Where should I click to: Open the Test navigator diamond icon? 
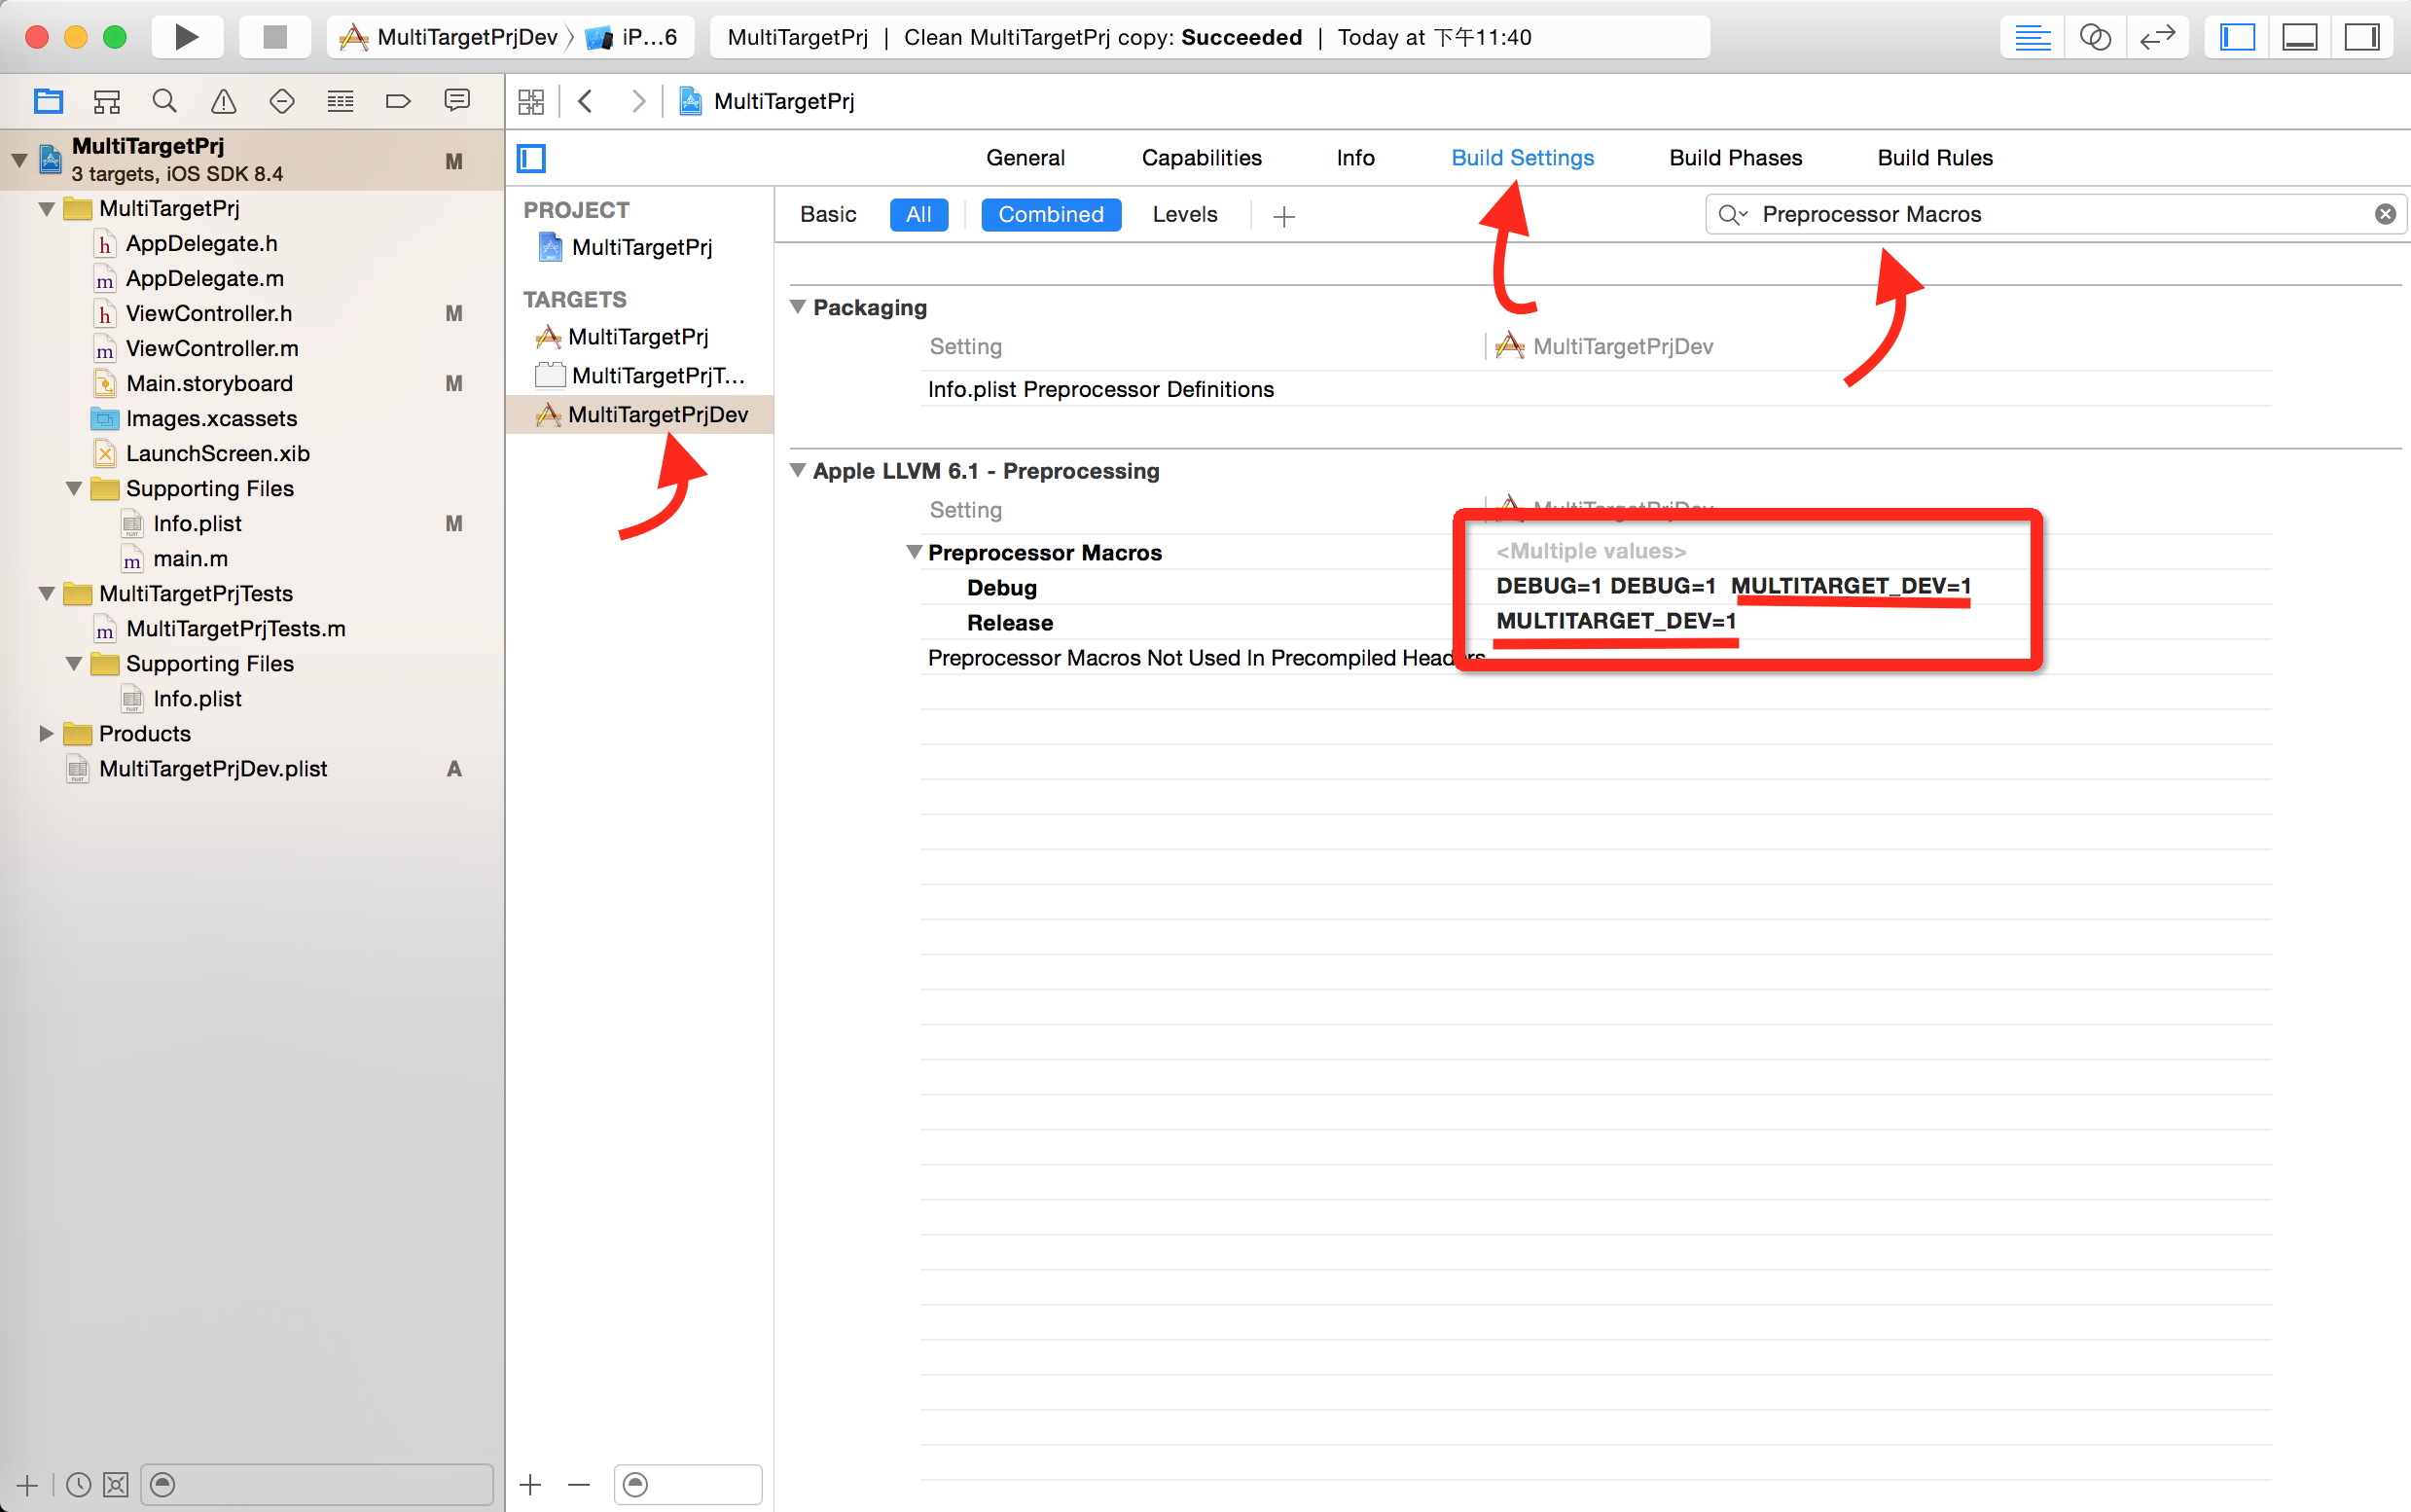click(x=282, y=101)
